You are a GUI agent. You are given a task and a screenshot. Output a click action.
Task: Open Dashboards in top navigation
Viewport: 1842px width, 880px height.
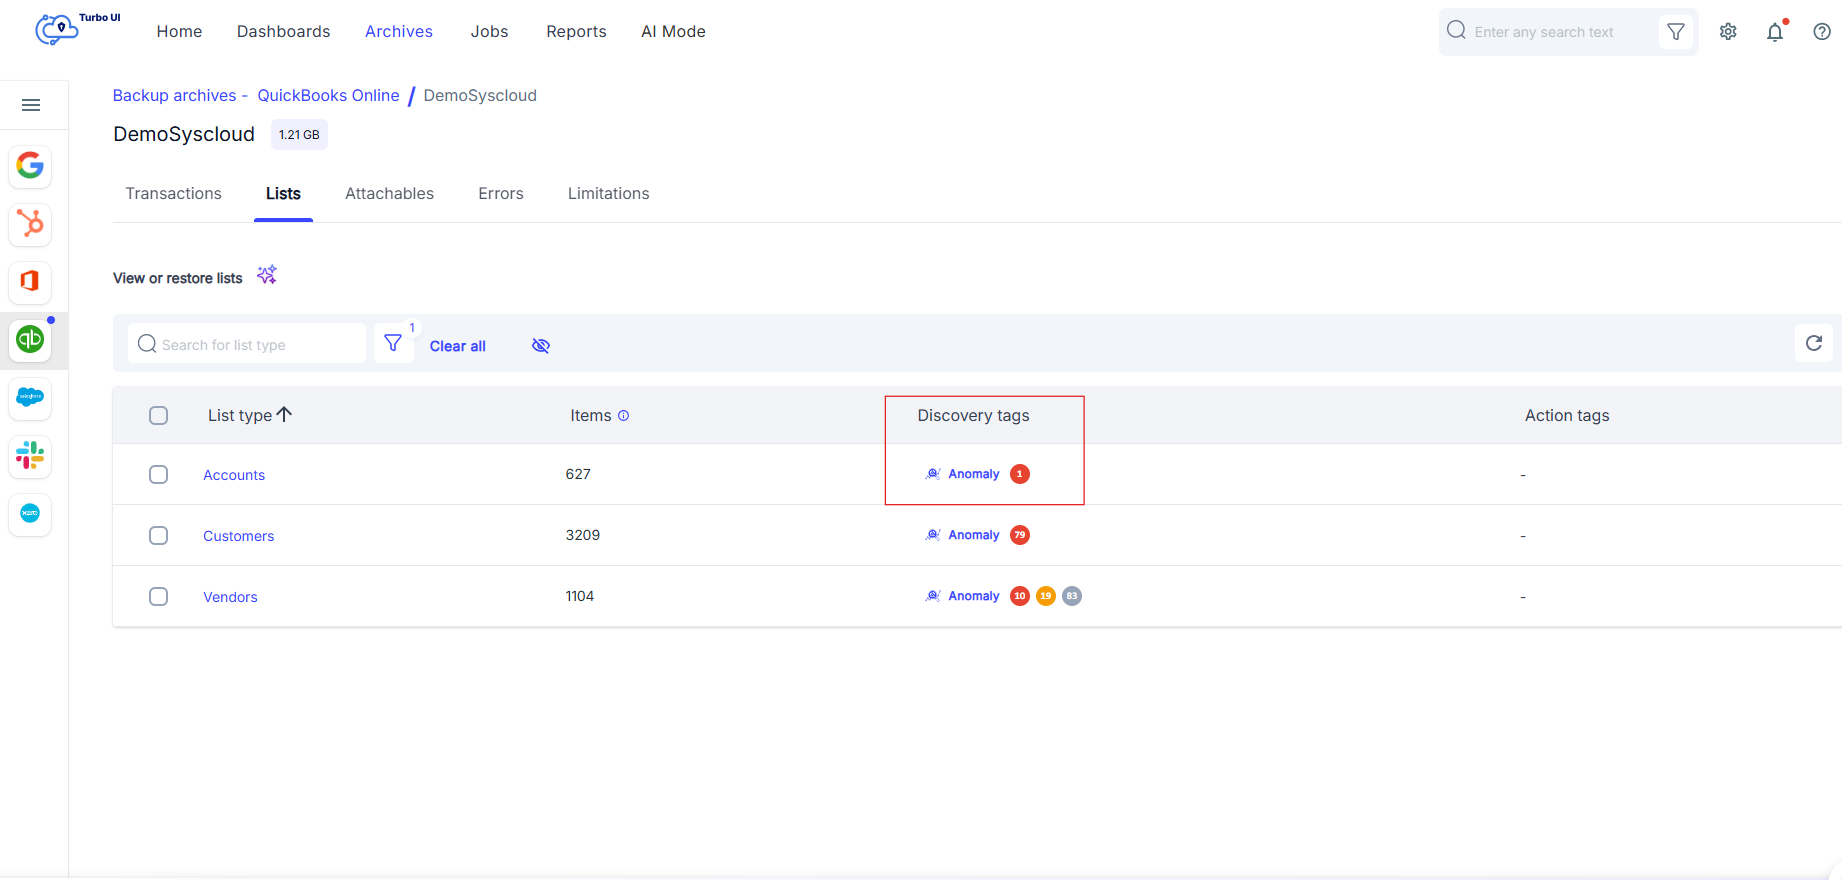coord(284,31)
